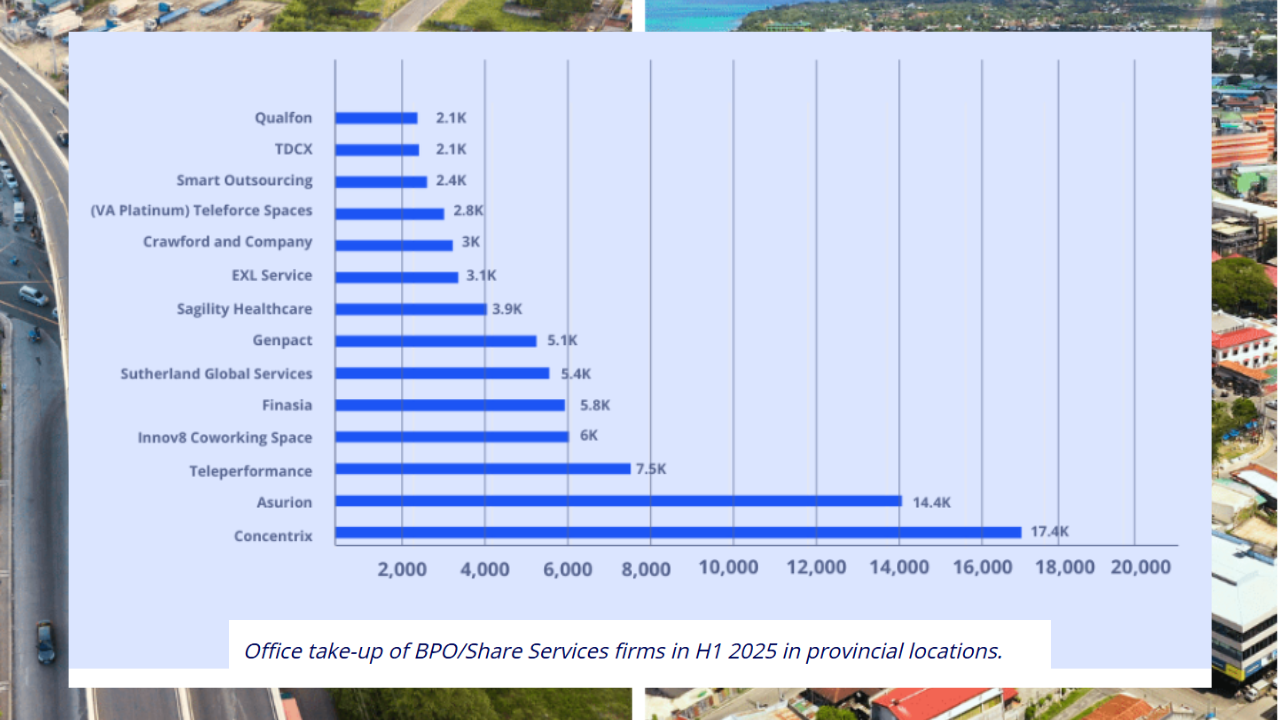Screen dimensions: 1280x720
Task: Select the 14.4K value label
Action: coord(930,502)
